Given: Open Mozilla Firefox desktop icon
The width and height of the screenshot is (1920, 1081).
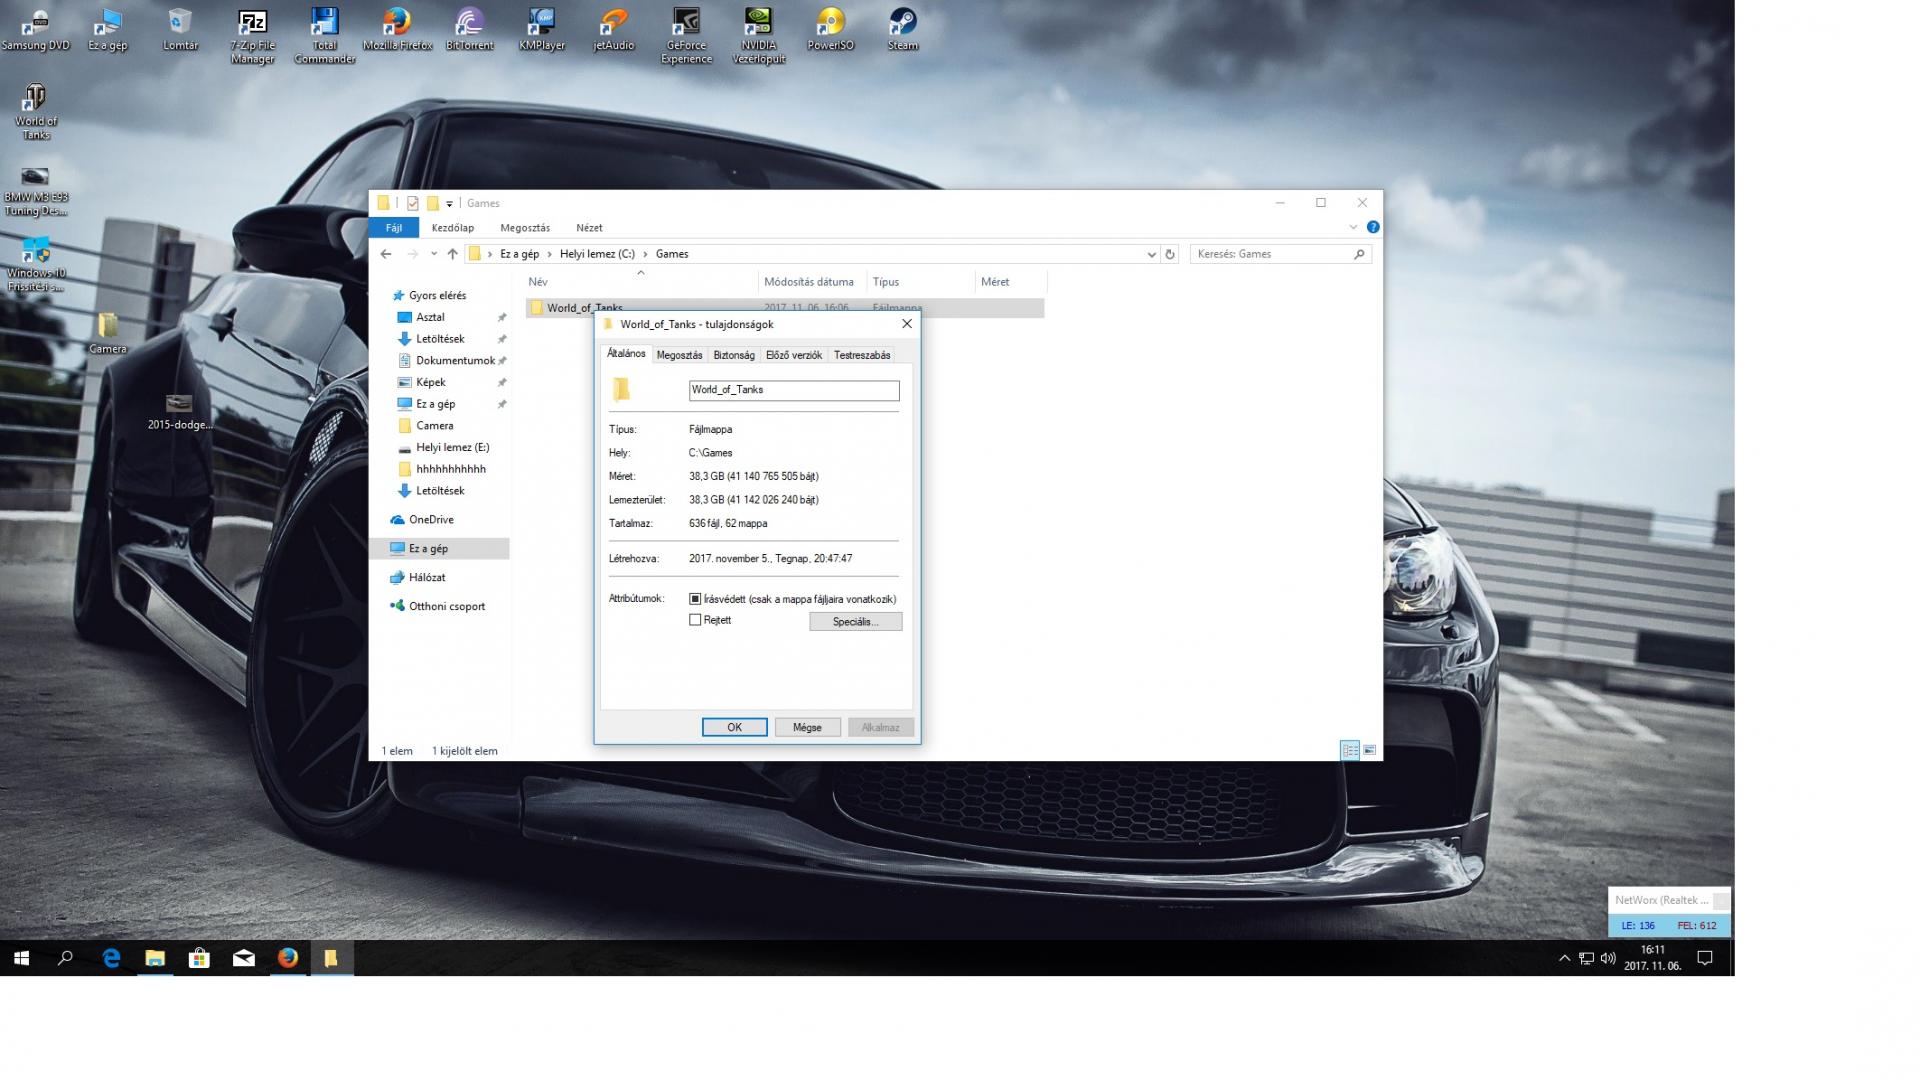Looking at the screenshot, I should (397, 29).
